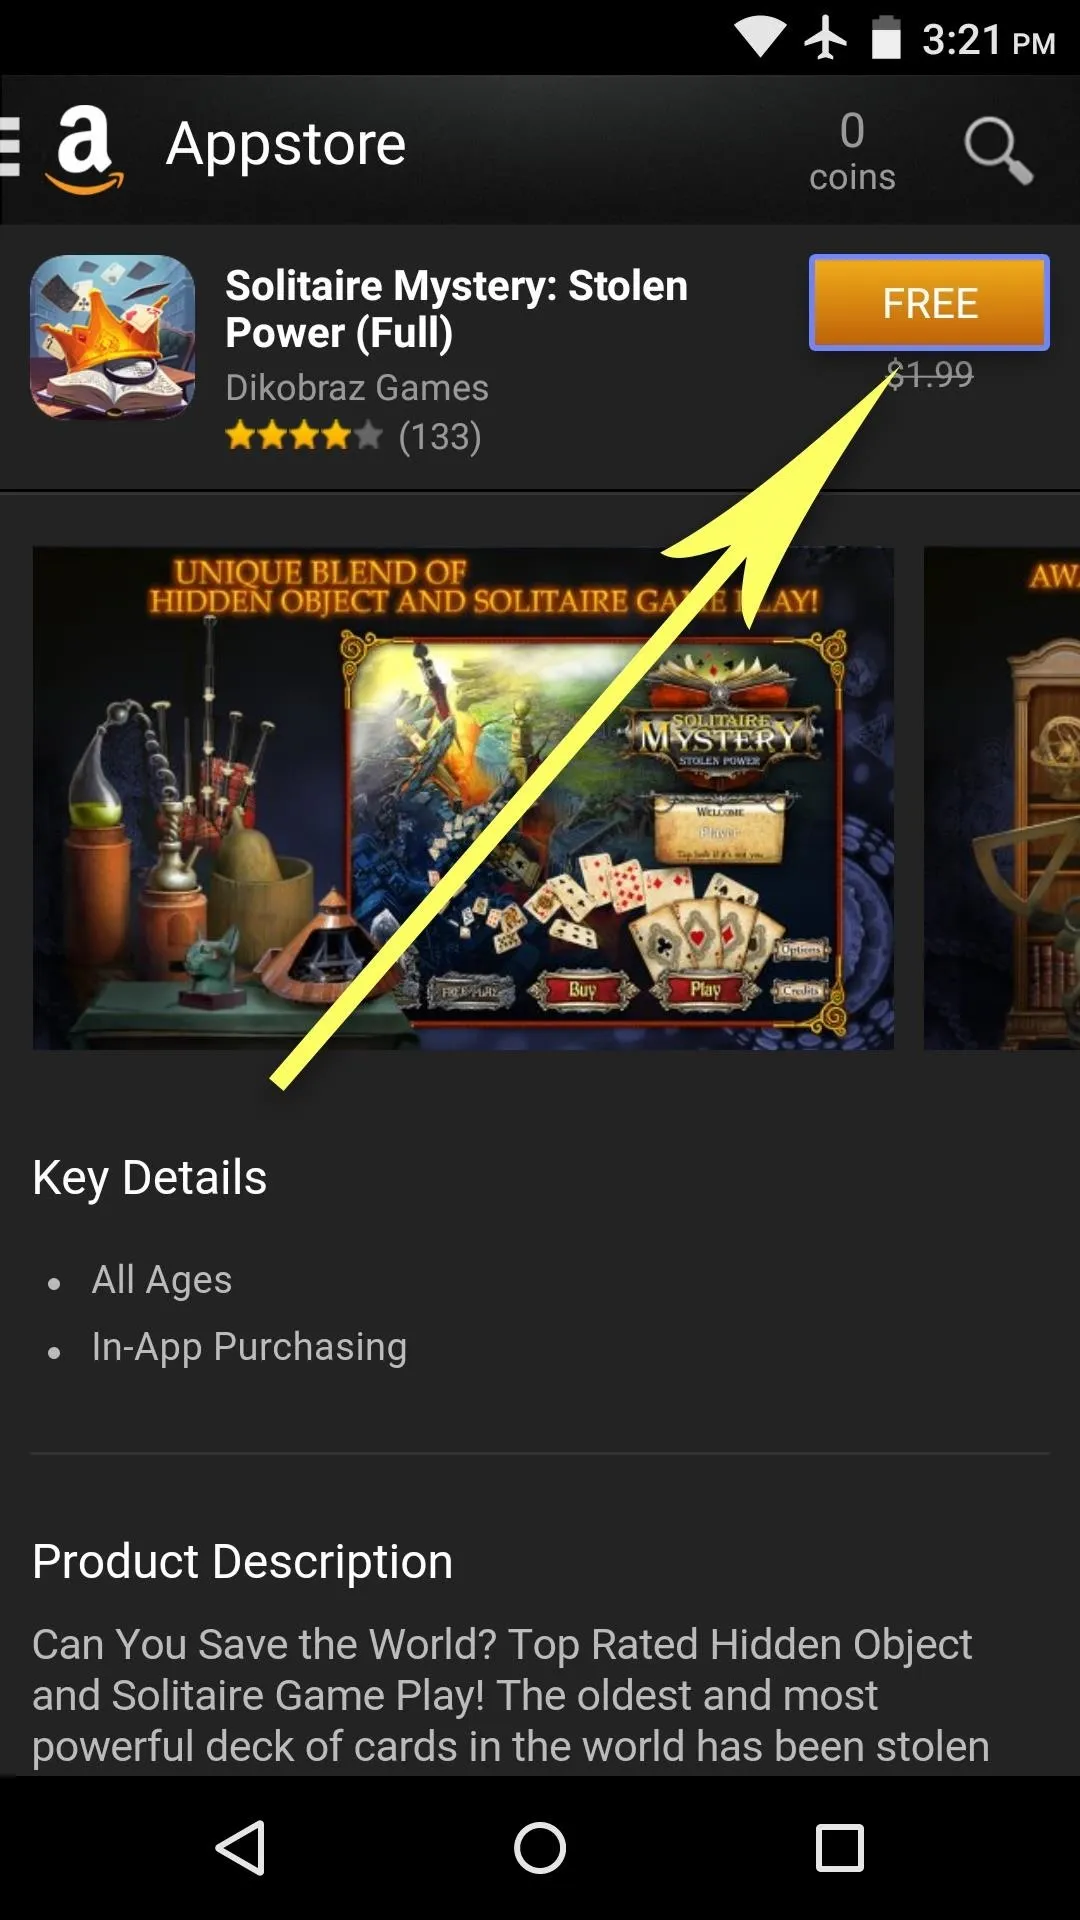Tap the battery status icon
Viewport: 1080px width, 1920px height.
pos(886,38)
